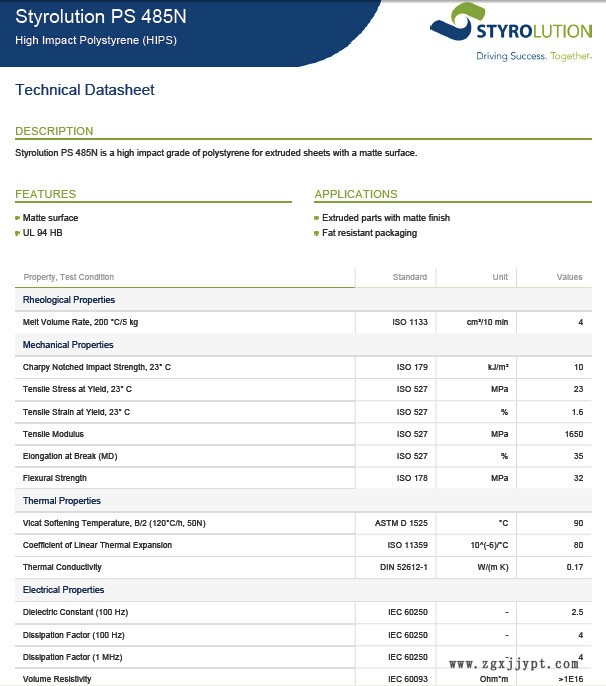Click the DESCRIPTION section heading
The height and width of the screenshot is (686, 606).
click(54, 131)
